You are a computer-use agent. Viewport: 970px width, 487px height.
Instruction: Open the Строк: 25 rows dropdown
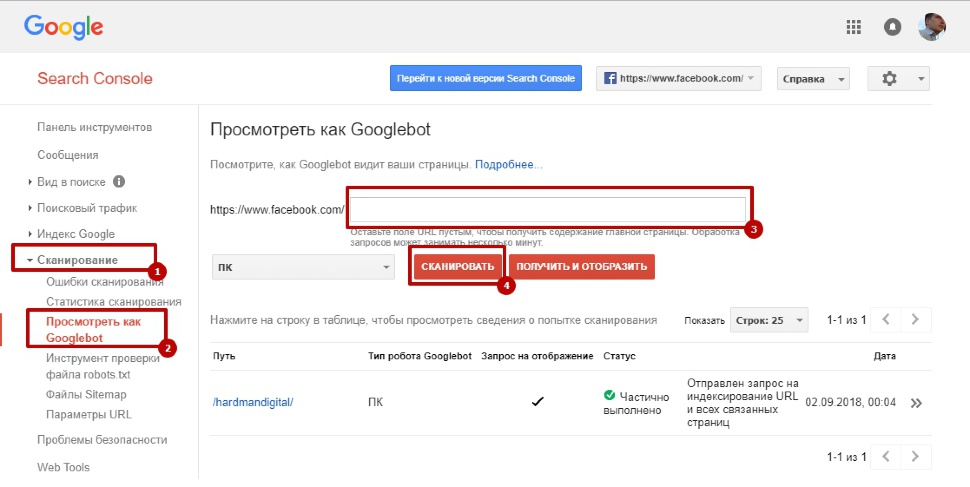[x=769, y=321]
